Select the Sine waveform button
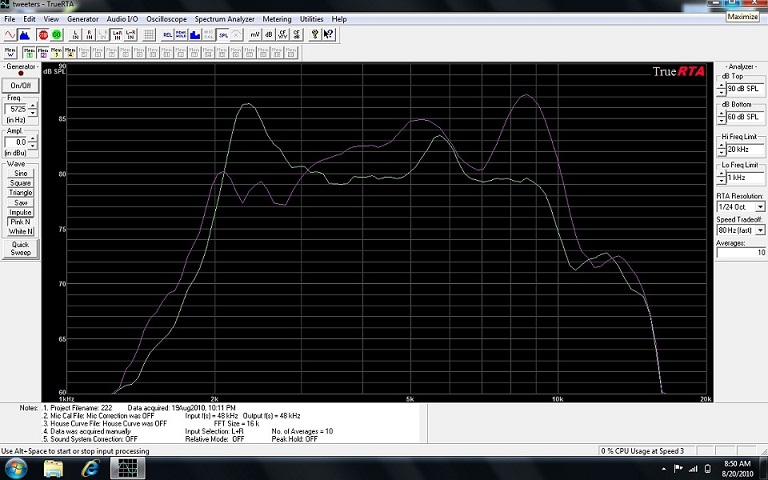The image size is (768, 480). coord(20,174)
